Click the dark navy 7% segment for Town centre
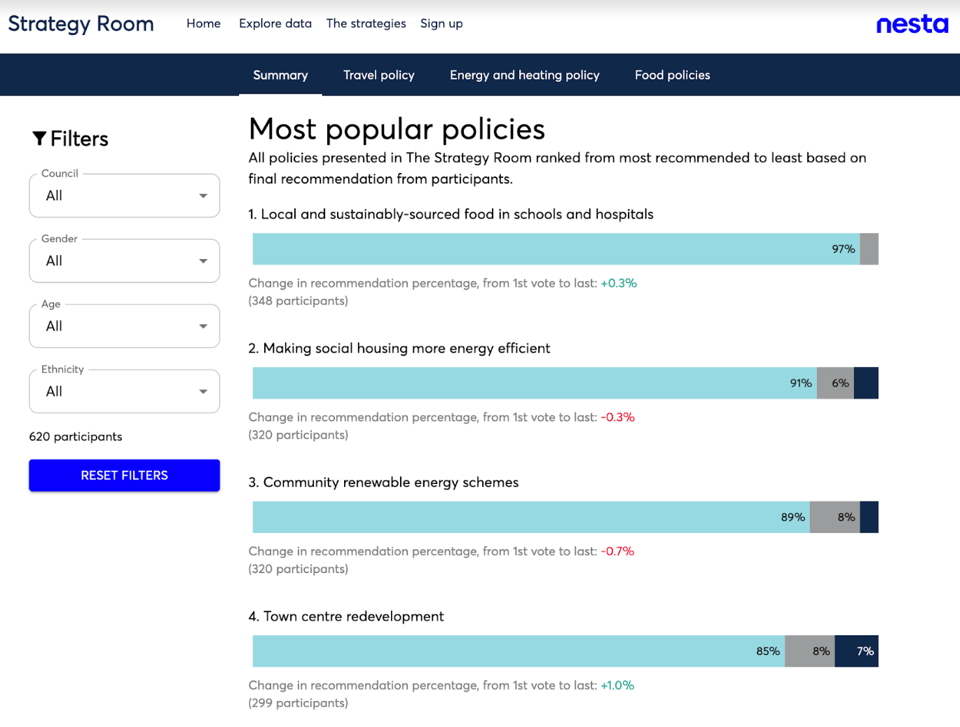The image size is (960, 727). 857,651
